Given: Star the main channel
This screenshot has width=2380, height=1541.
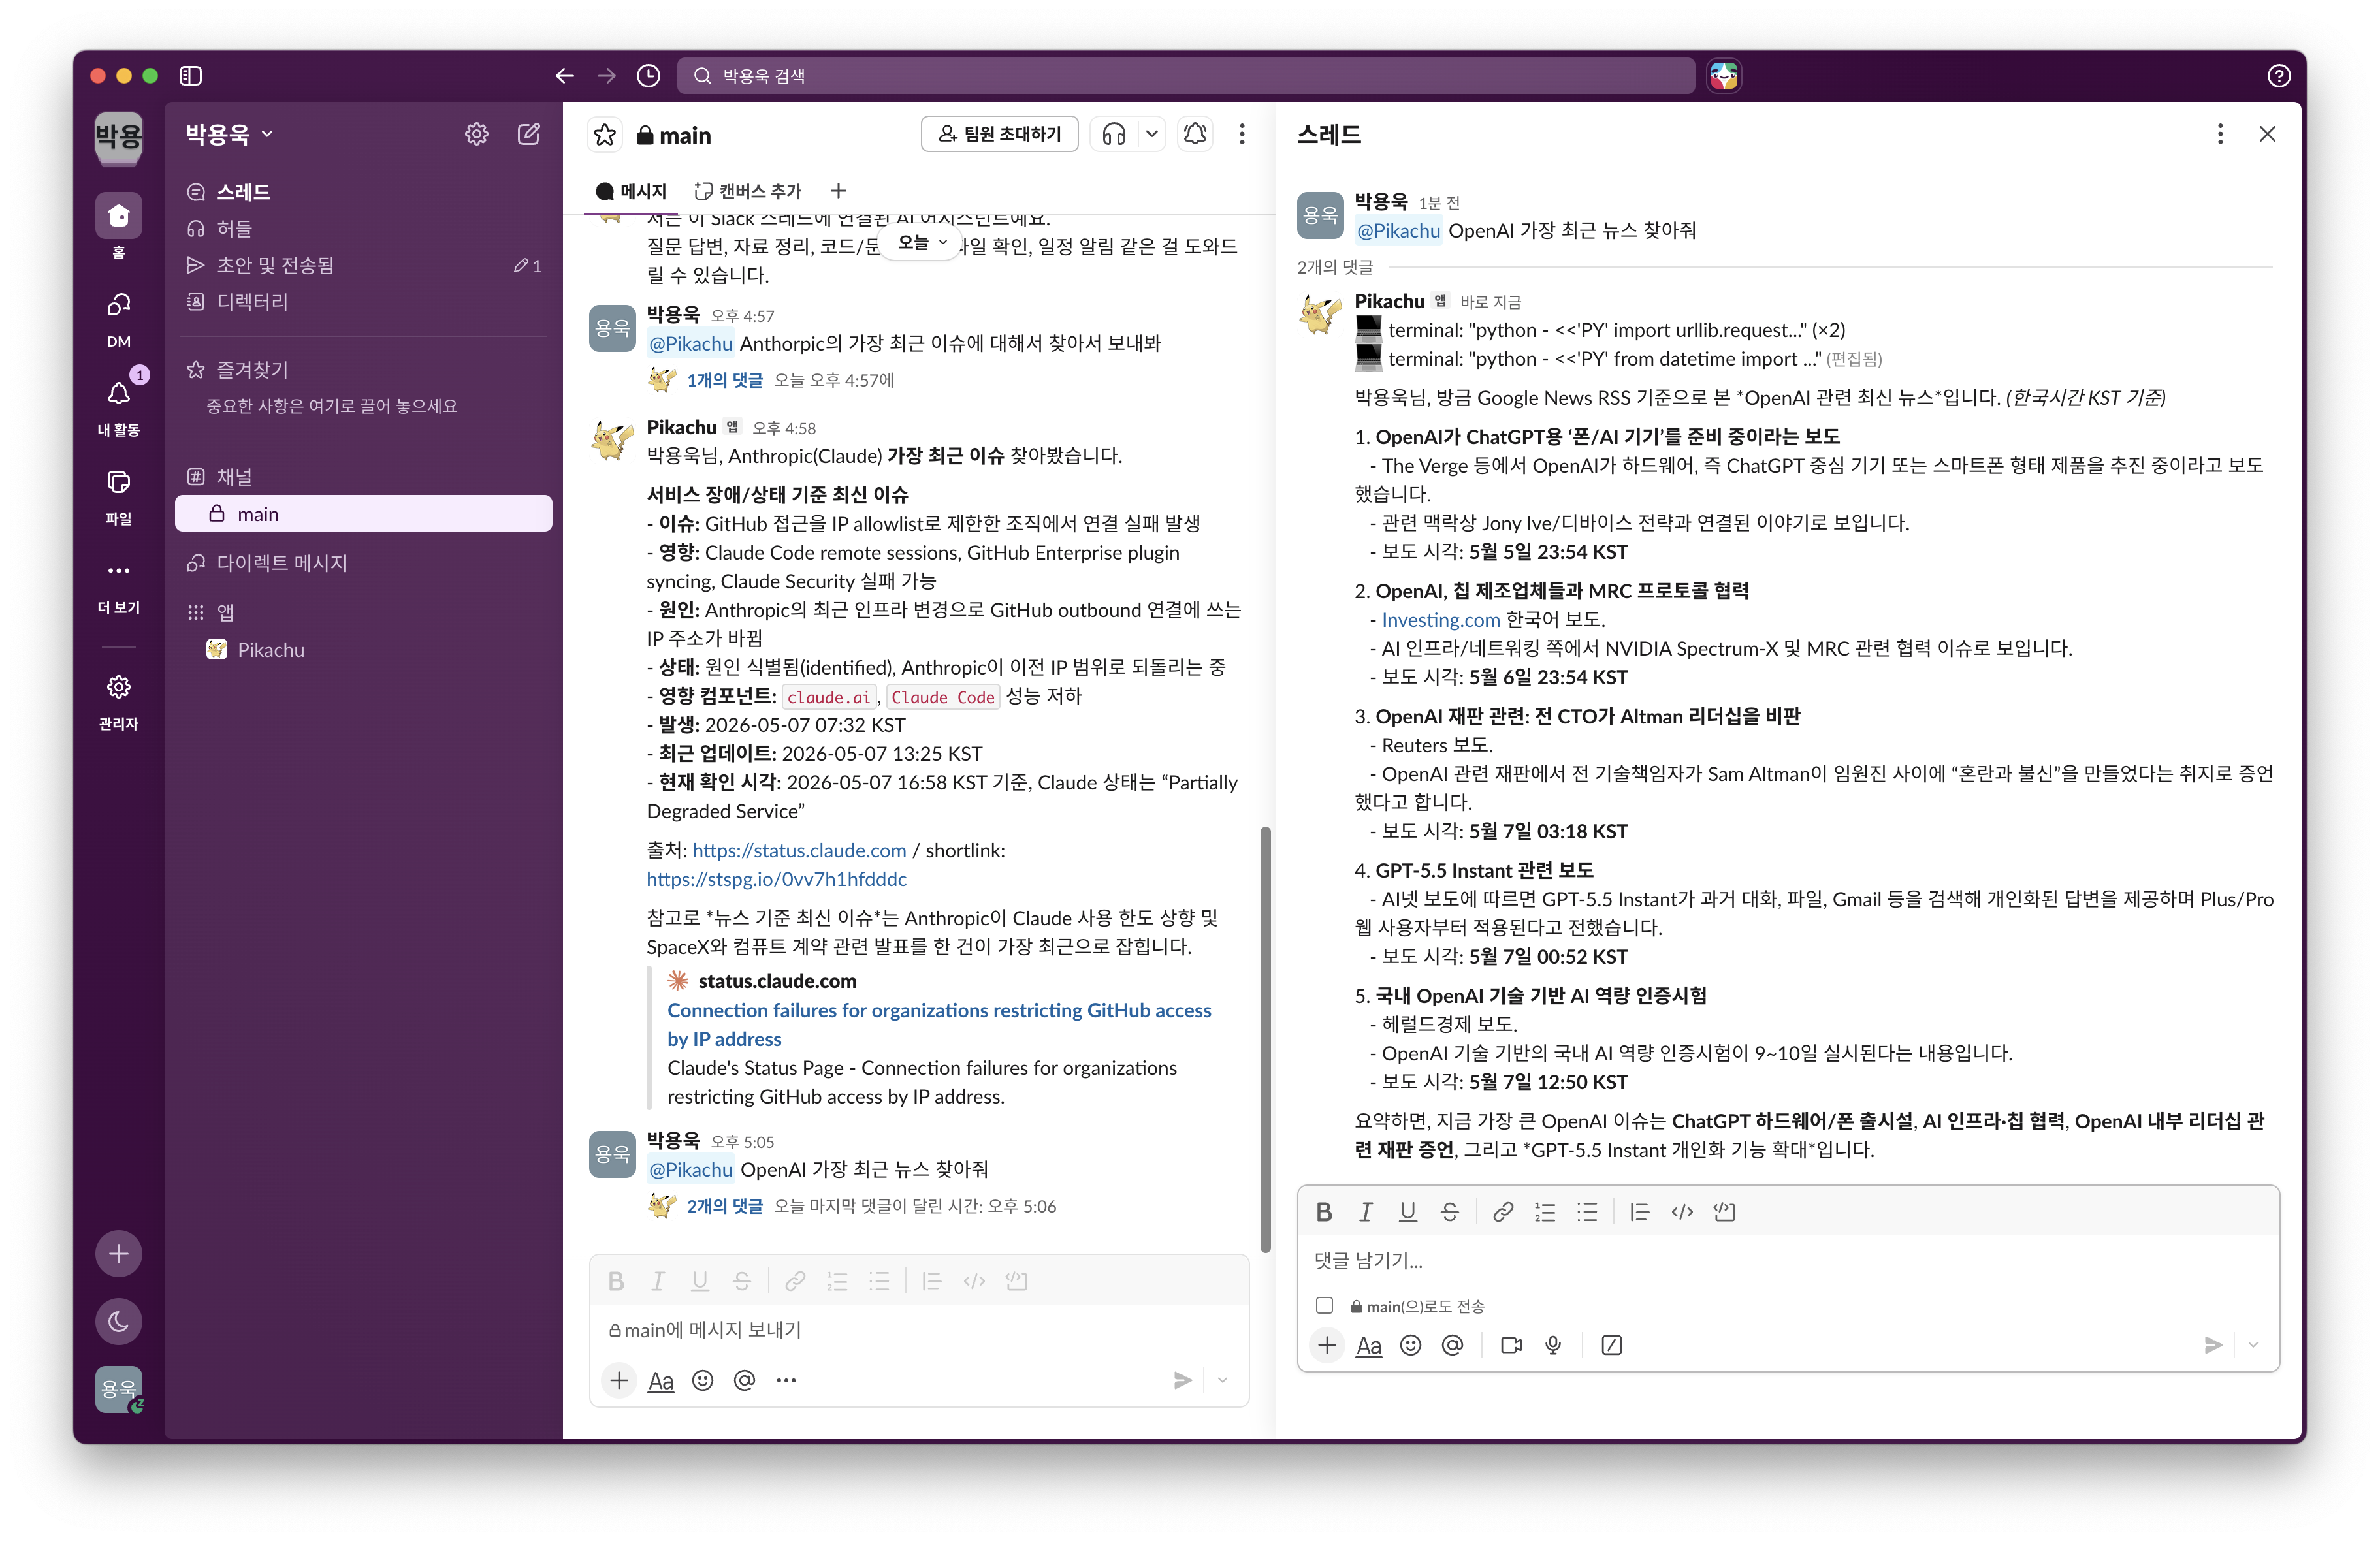Looking at the screenshot, I should pyautogui.click(x=605, y=135).
